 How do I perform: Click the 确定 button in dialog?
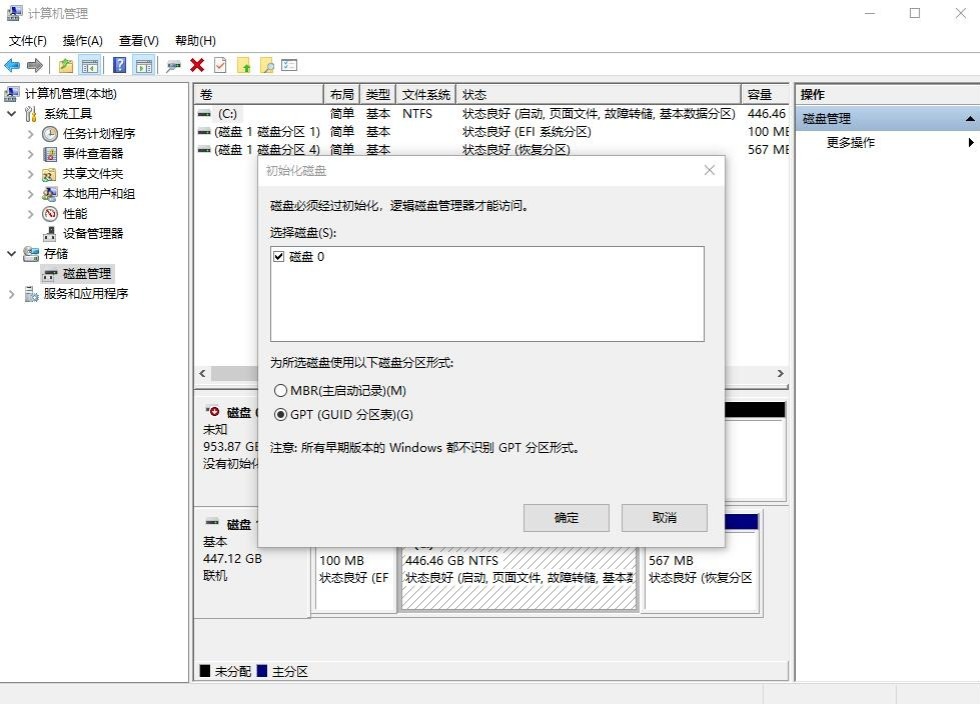[566, 518]
